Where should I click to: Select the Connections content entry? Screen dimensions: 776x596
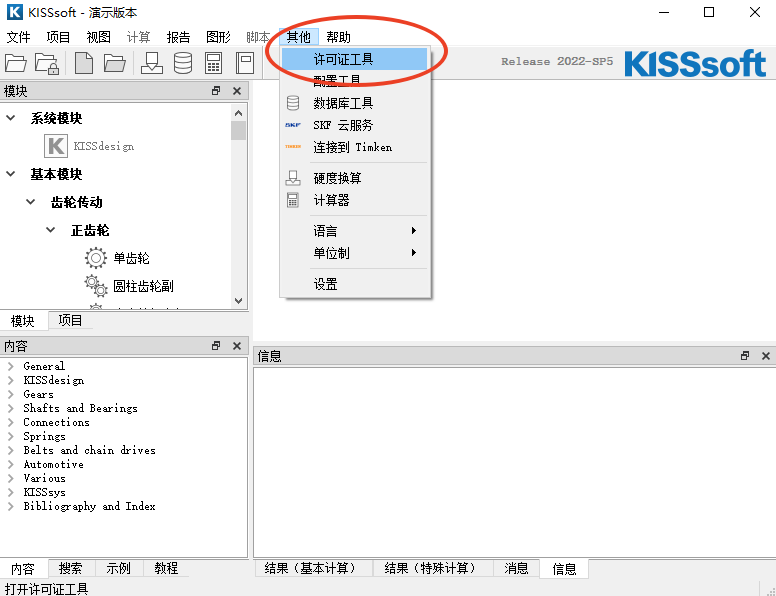57,422
